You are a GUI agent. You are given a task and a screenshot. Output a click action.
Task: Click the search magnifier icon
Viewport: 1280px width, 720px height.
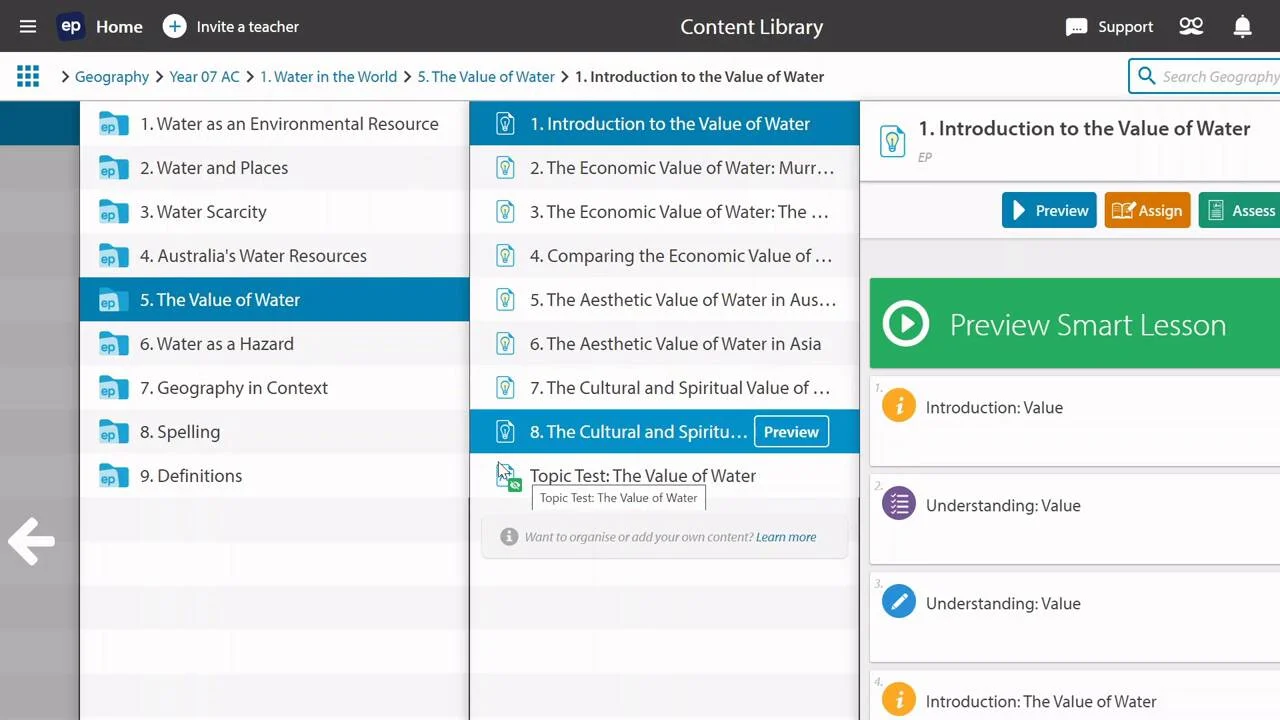pyautogui.click(x=1145, y=76)
